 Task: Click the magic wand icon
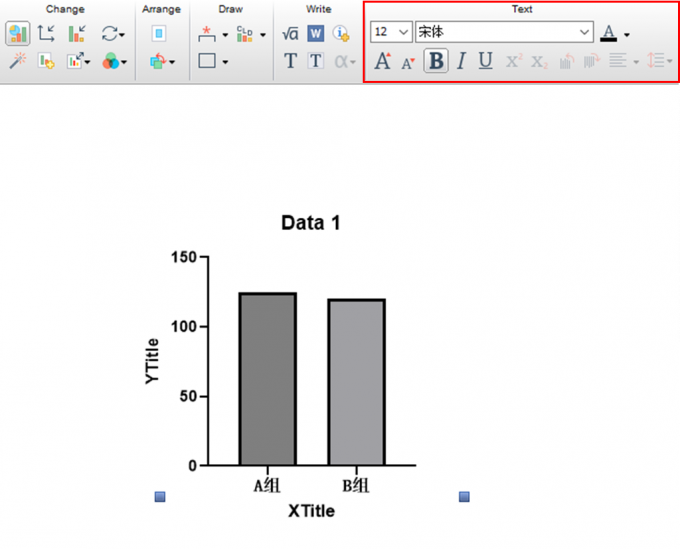[x=18, y=61]
